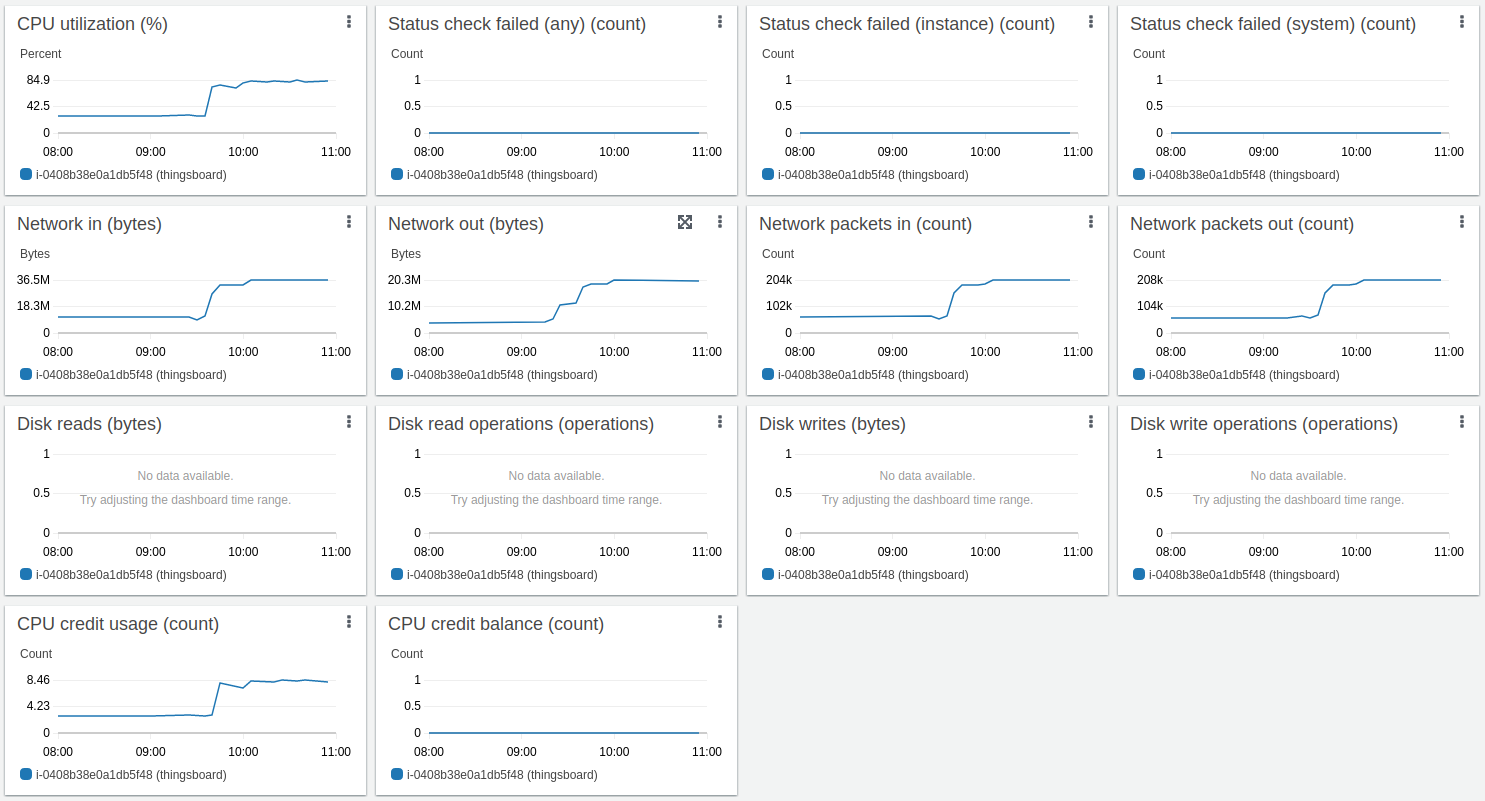Open Network packets out widget actions menu
Viewport: 1485px width, 801px height.
(1462, 222)
